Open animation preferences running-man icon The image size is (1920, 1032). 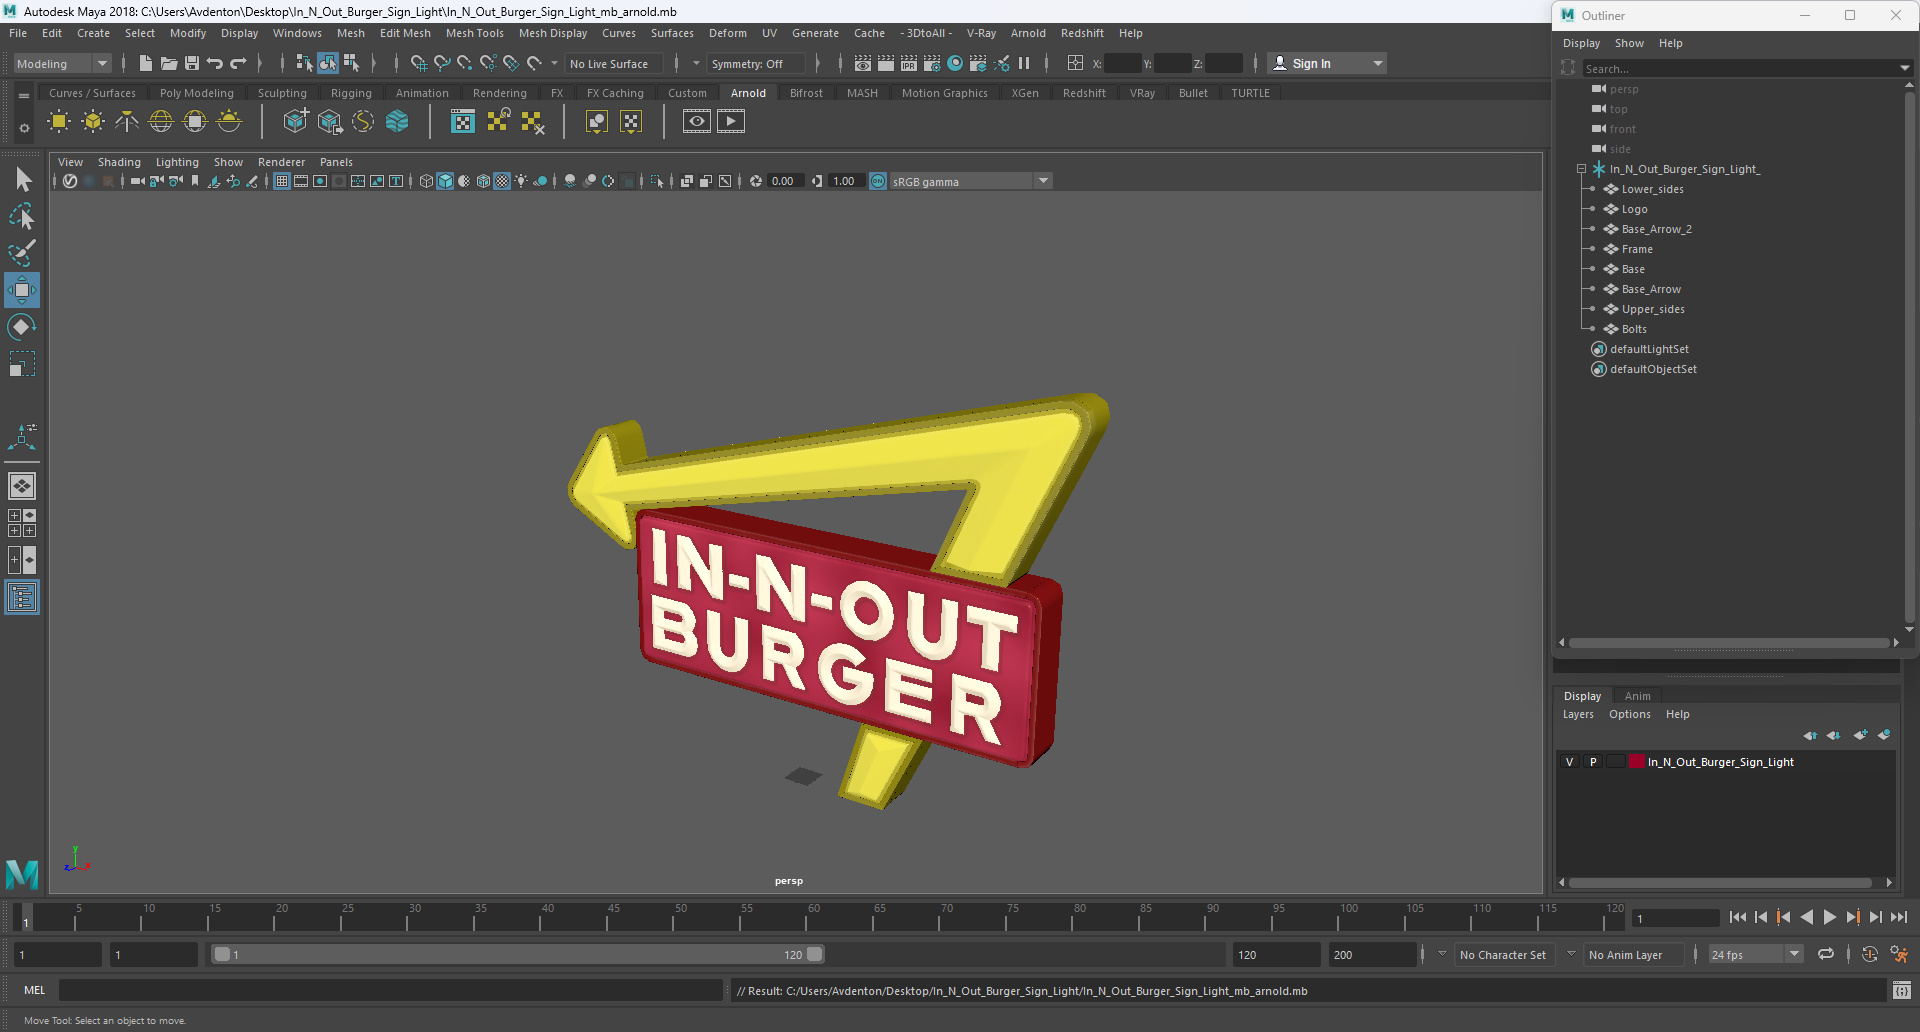pyautogui.click(x=1899, y=954)
